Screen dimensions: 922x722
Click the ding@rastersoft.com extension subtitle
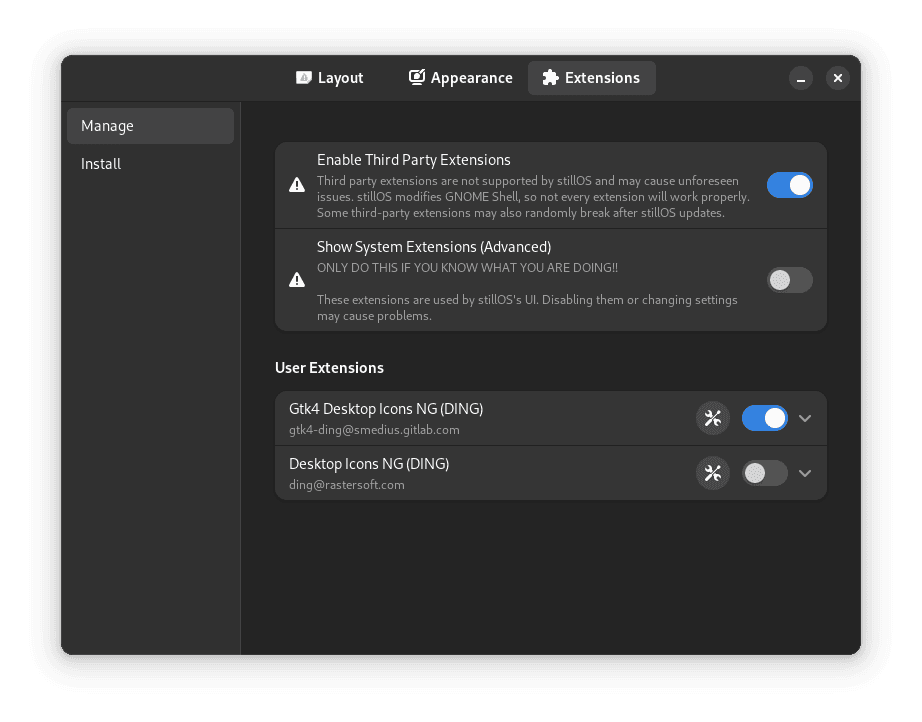click(346, 485)
